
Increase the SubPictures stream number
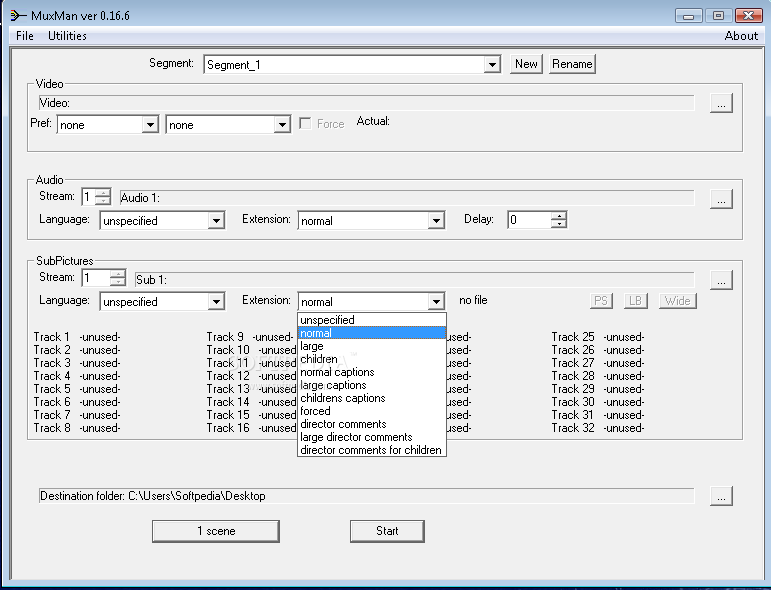pos(118,273)
